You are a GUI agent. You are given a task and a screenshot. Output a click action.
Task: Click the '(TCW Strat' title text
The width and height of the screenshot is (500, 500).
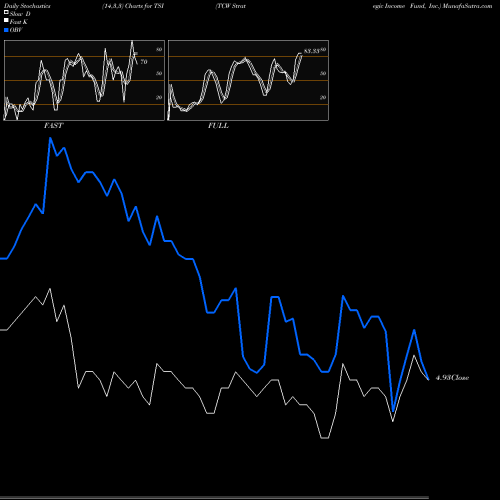point(231,6)
